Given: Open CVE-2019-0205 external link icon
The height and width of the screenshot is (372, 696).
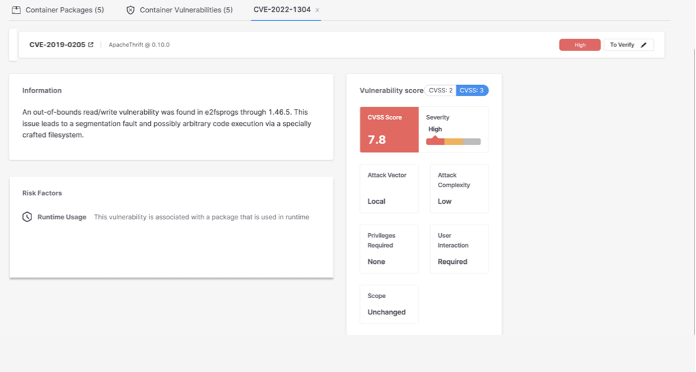Looking at the screenshot, I should coord(91,44).
